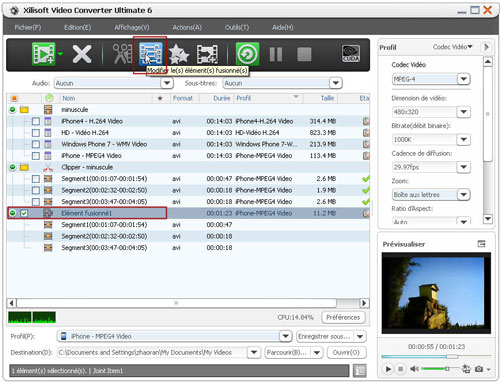Click the star column header icon

pos(160,98)
